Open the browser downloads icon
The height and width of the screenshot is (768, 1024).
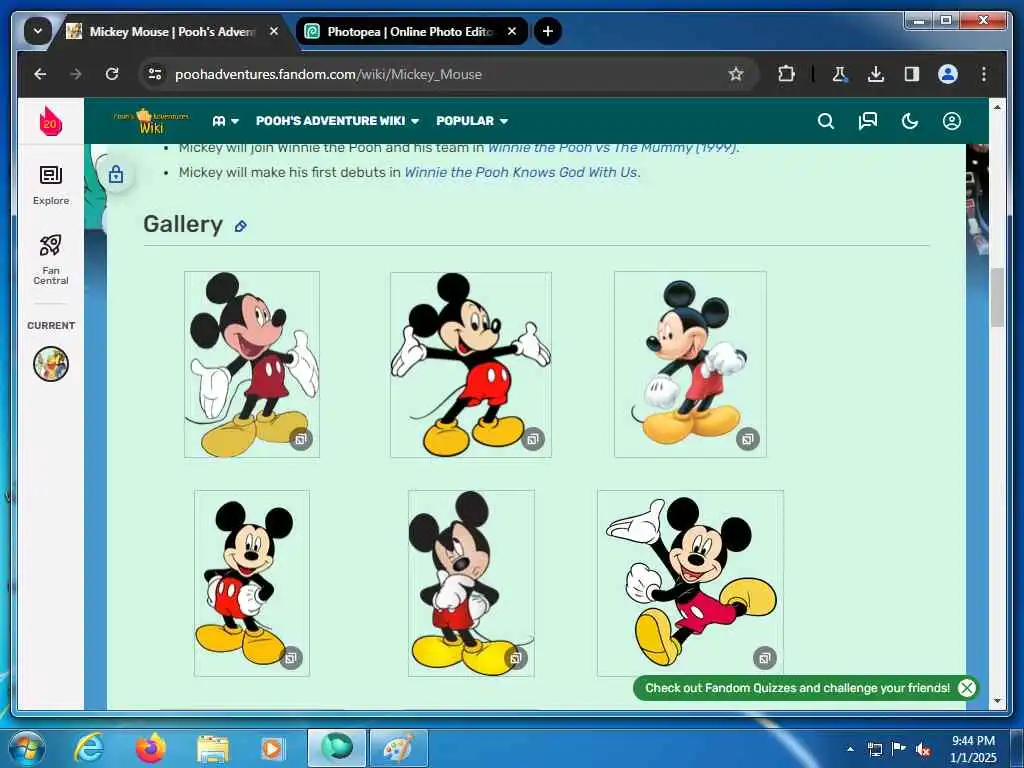[x=876, y=74]
